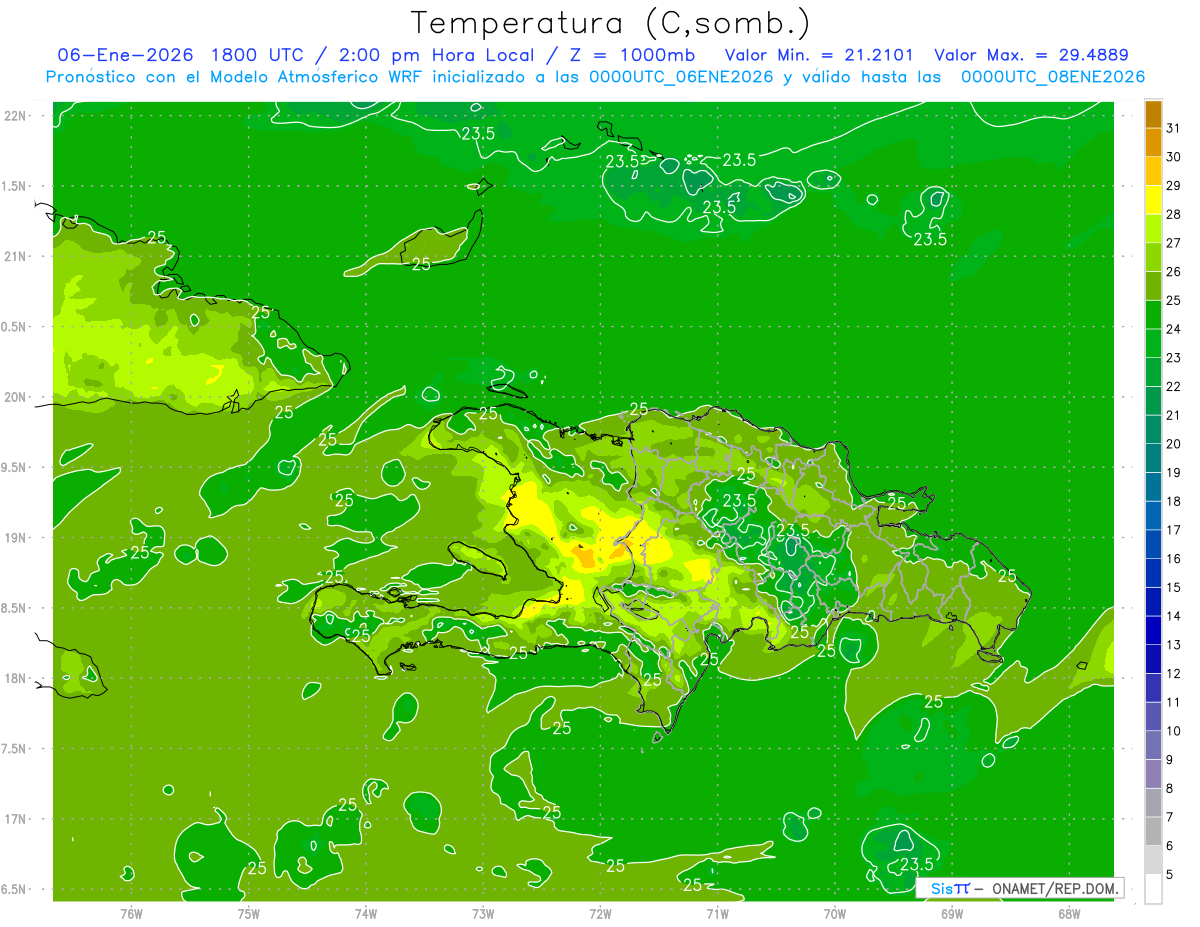1200x927 pixels.
Task: Pick the gray legend swatch between 6 and 7
Action: tap(1153, 831)
